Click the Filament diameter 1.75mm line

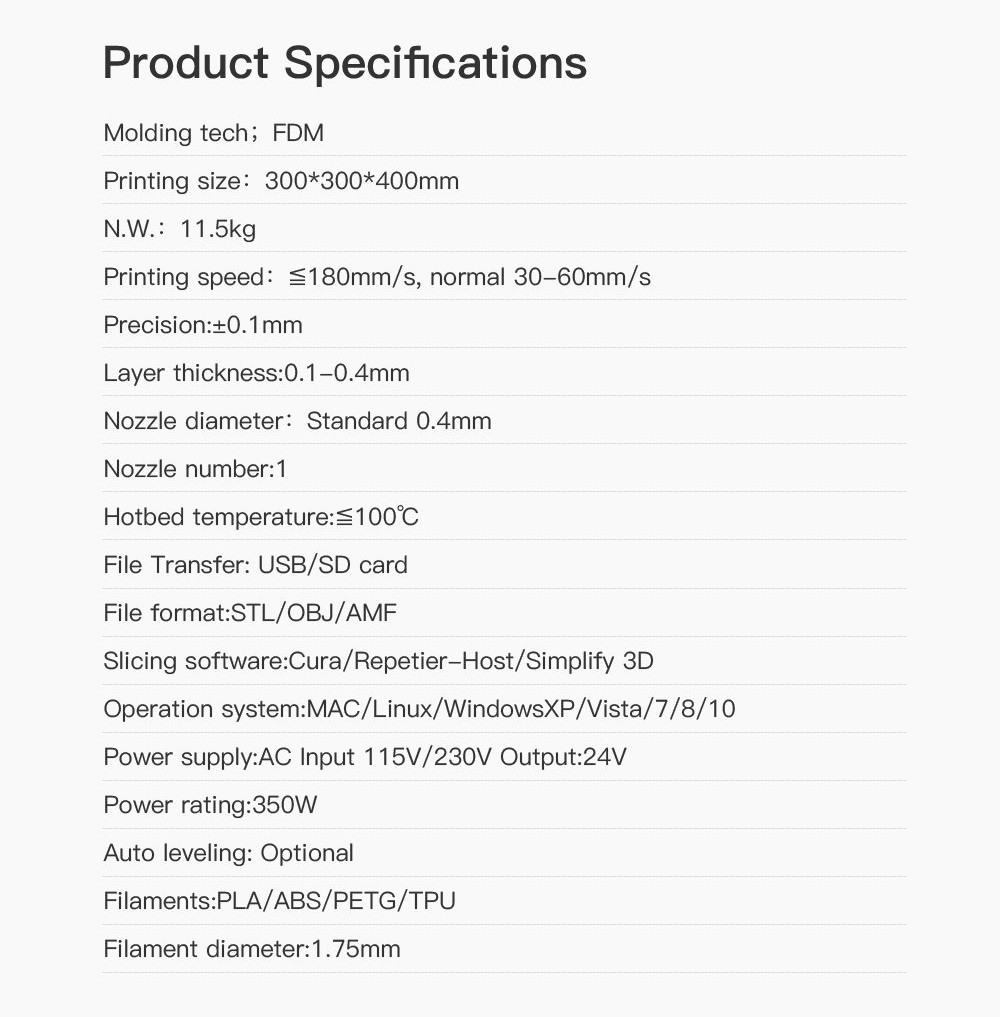pyautogui.click(x=252, y=949)
